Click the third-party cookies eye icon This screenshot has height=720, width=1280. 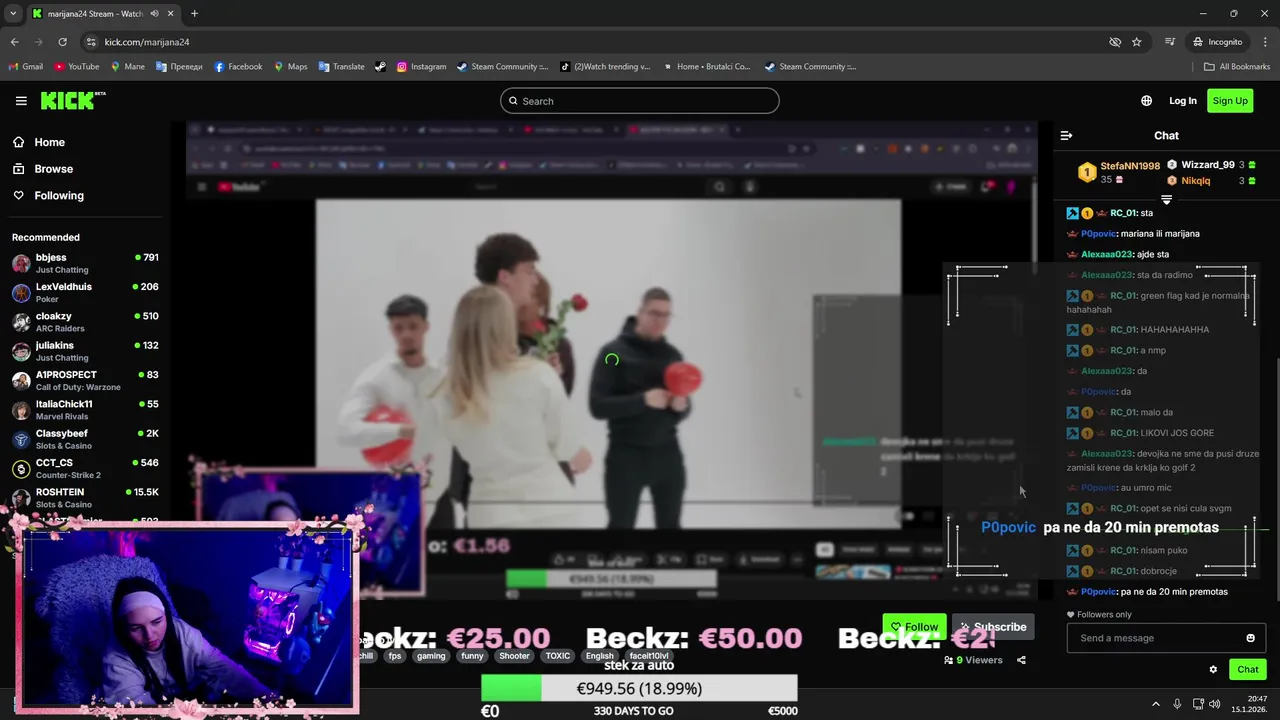[x=1114, y=42]
